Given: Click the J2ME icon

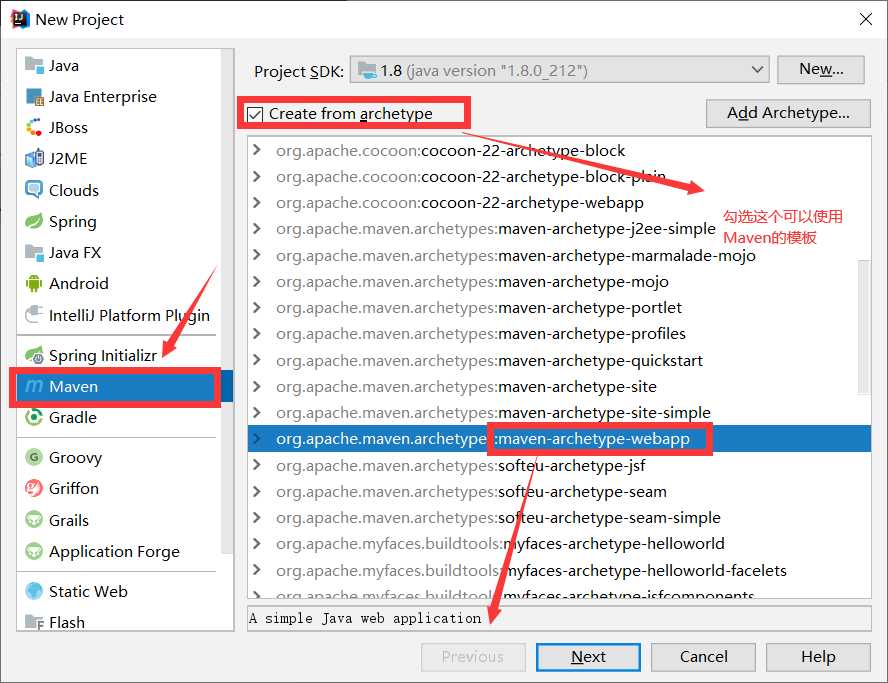Looking at the screenshot, I should coord(34,159).
